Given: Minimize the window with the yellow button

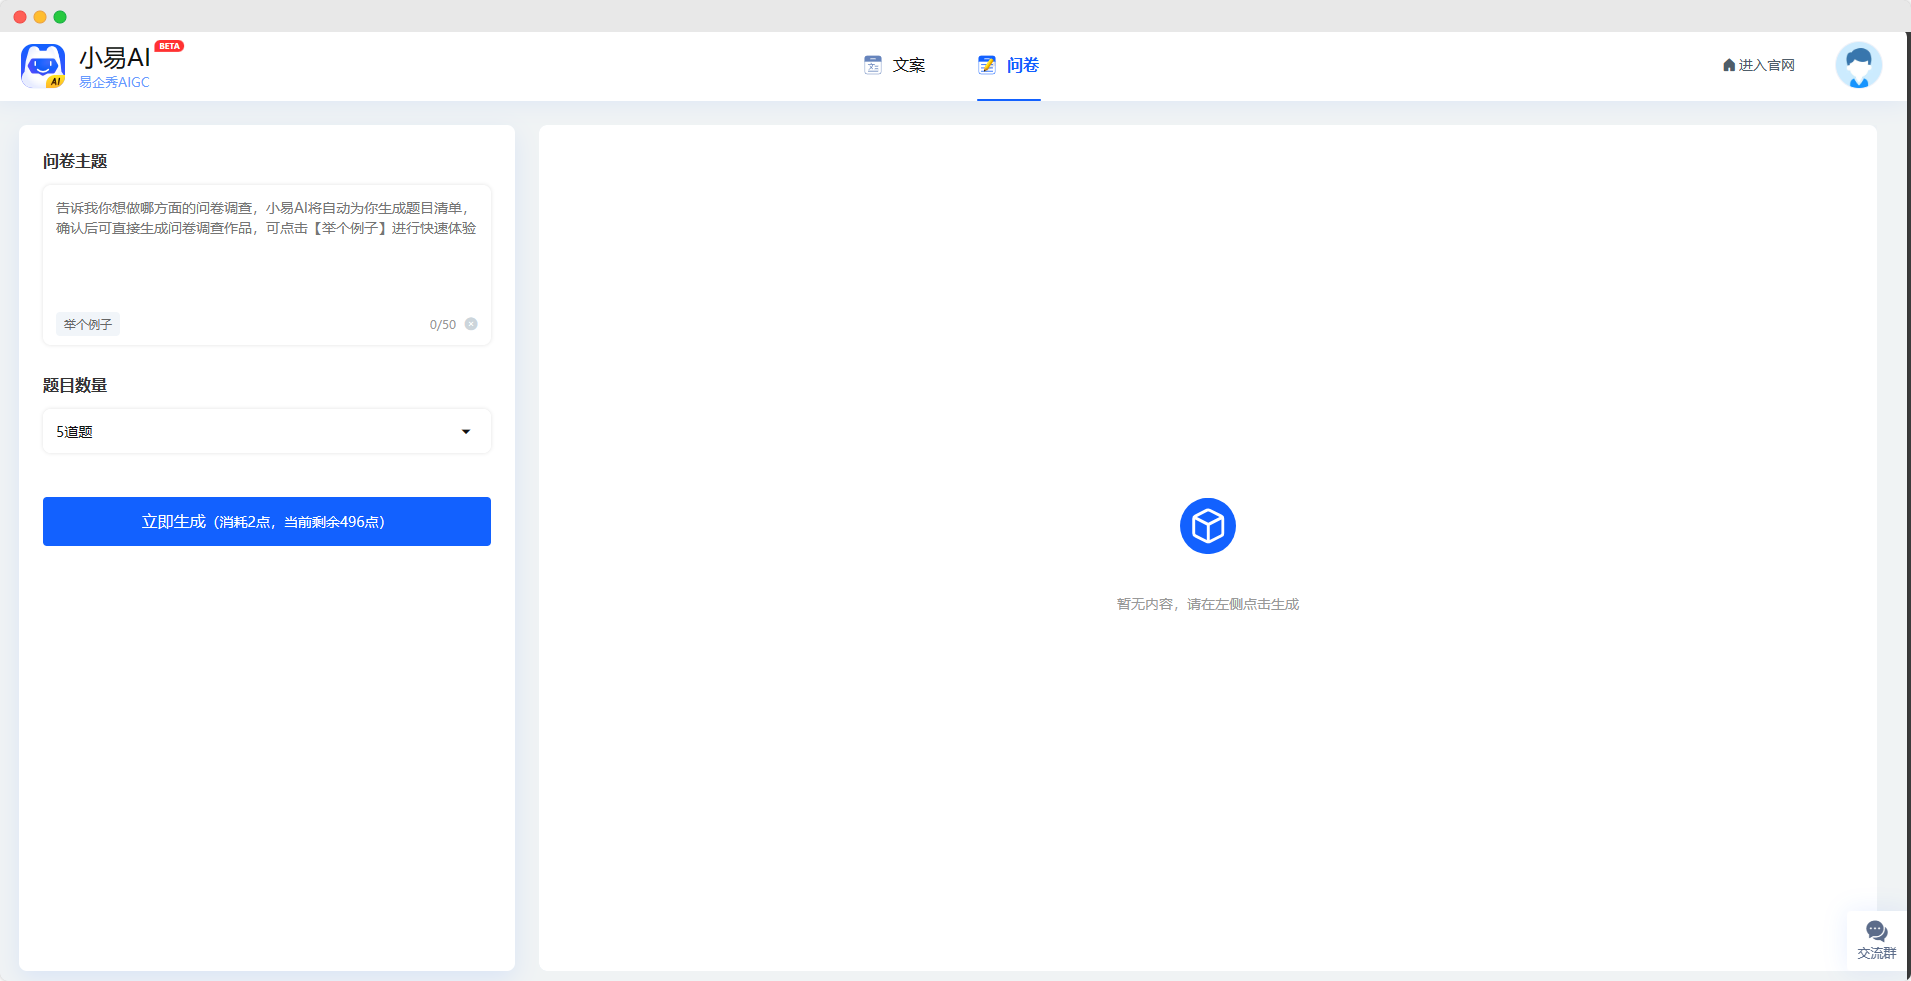Looking at the screenshot, I should 40,17.
